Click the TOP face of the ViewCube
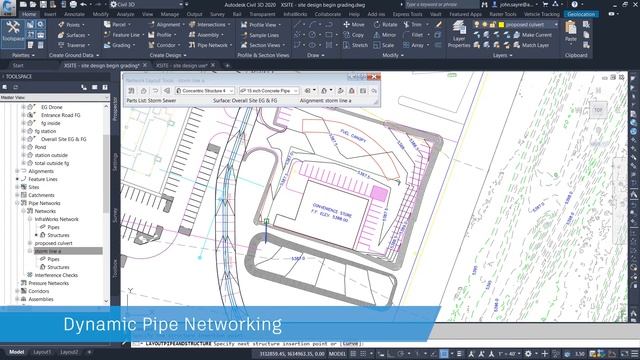The width and height of the screenshot is (640, 360). 598,110
